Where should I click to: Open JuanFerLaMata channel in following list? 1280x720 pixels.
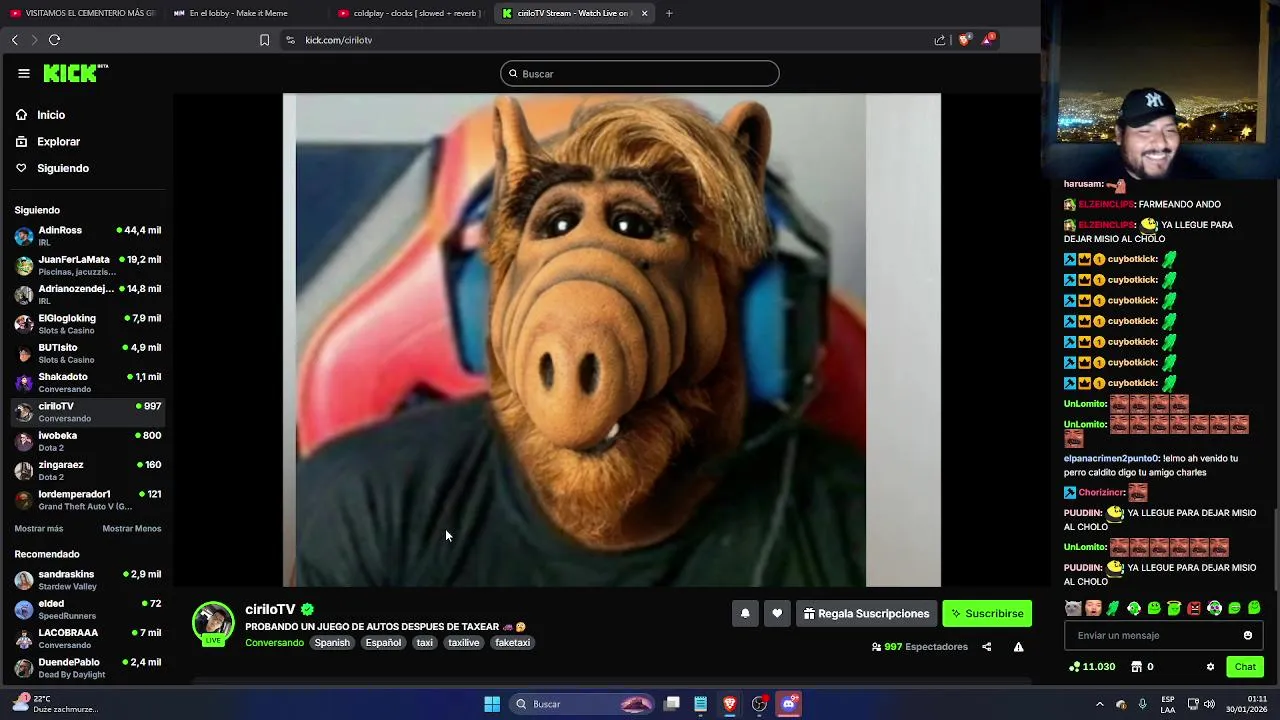click(x=87, y=265)
